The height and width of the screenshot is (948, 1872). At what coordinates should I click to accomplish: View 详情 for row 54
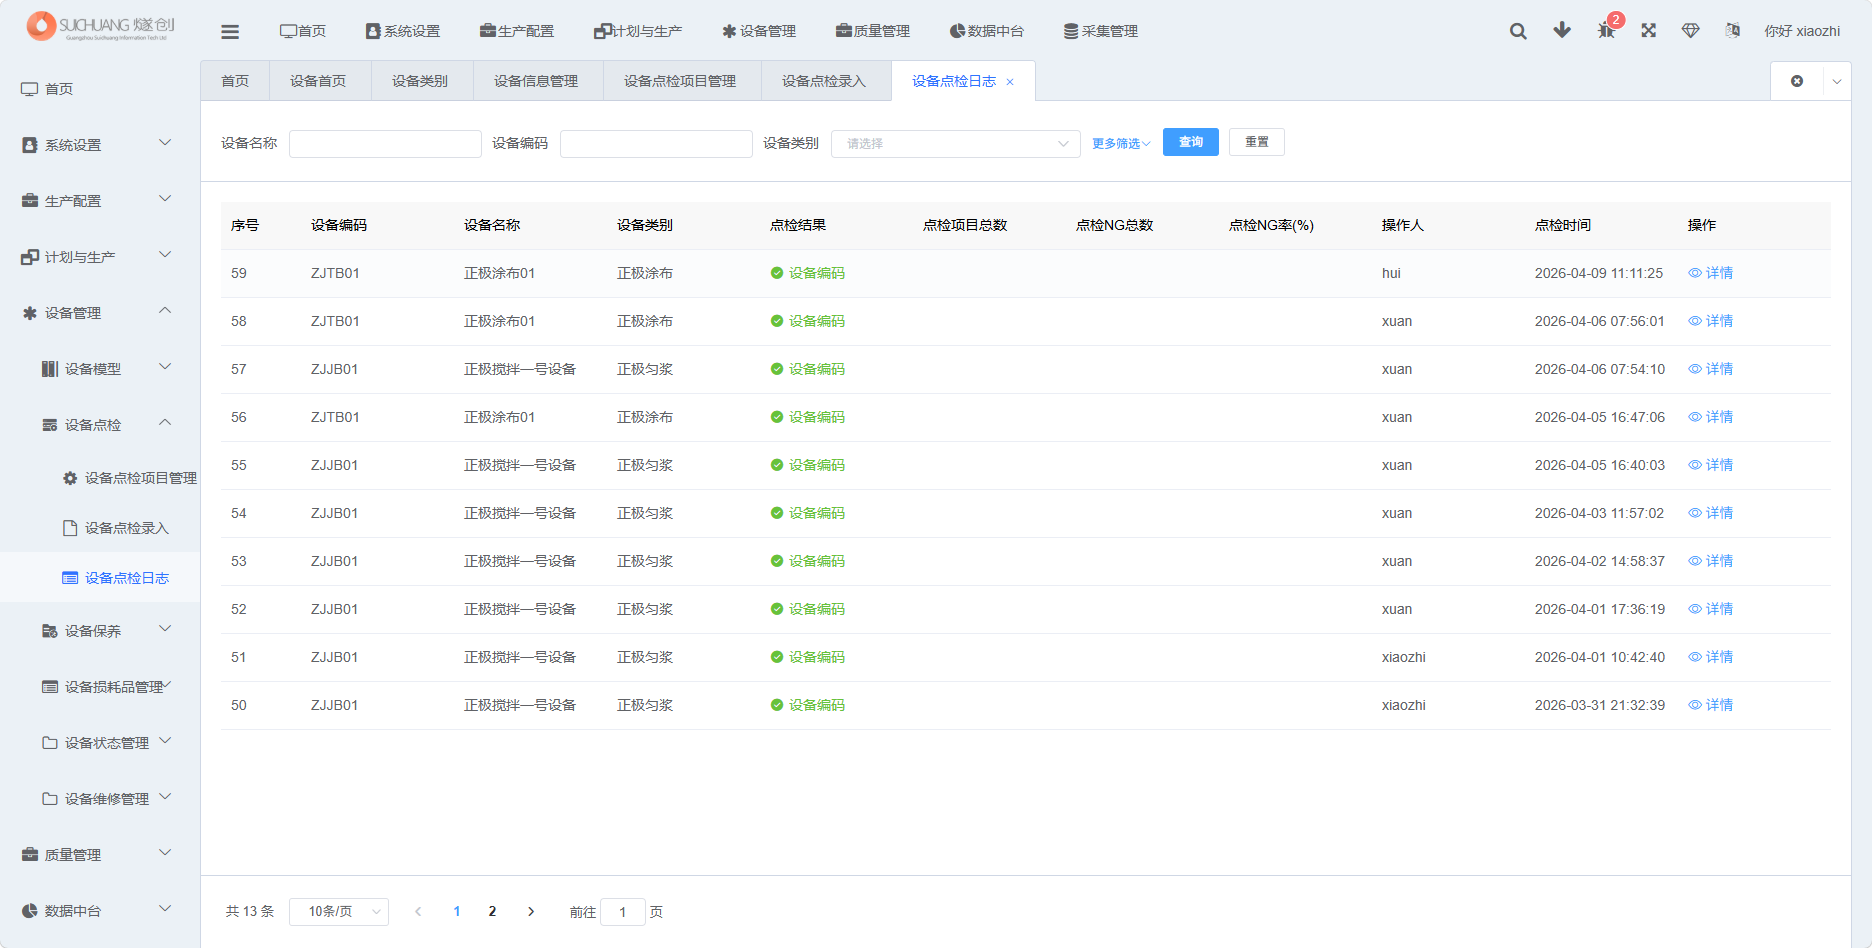[x=1711, y=513]
